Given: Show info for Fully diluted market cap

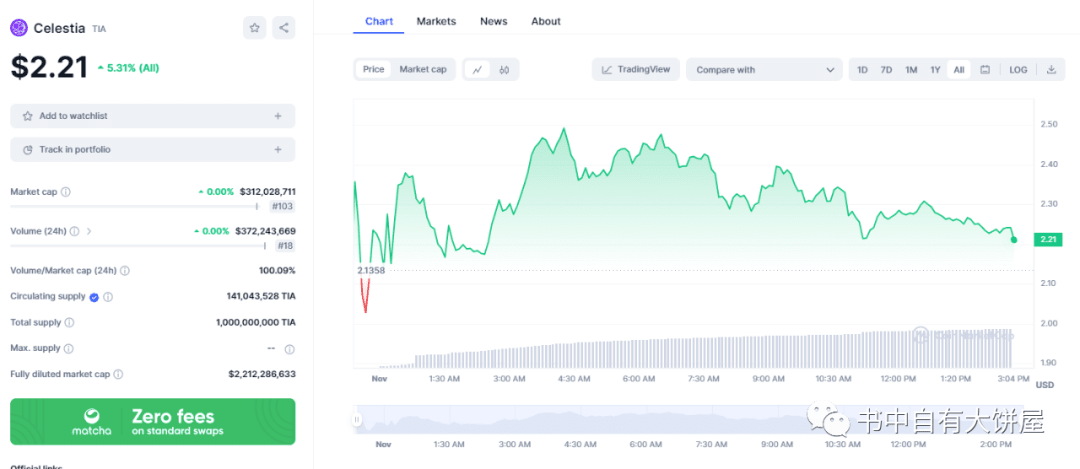Looking at the screenshot, I should click(118, 374).
